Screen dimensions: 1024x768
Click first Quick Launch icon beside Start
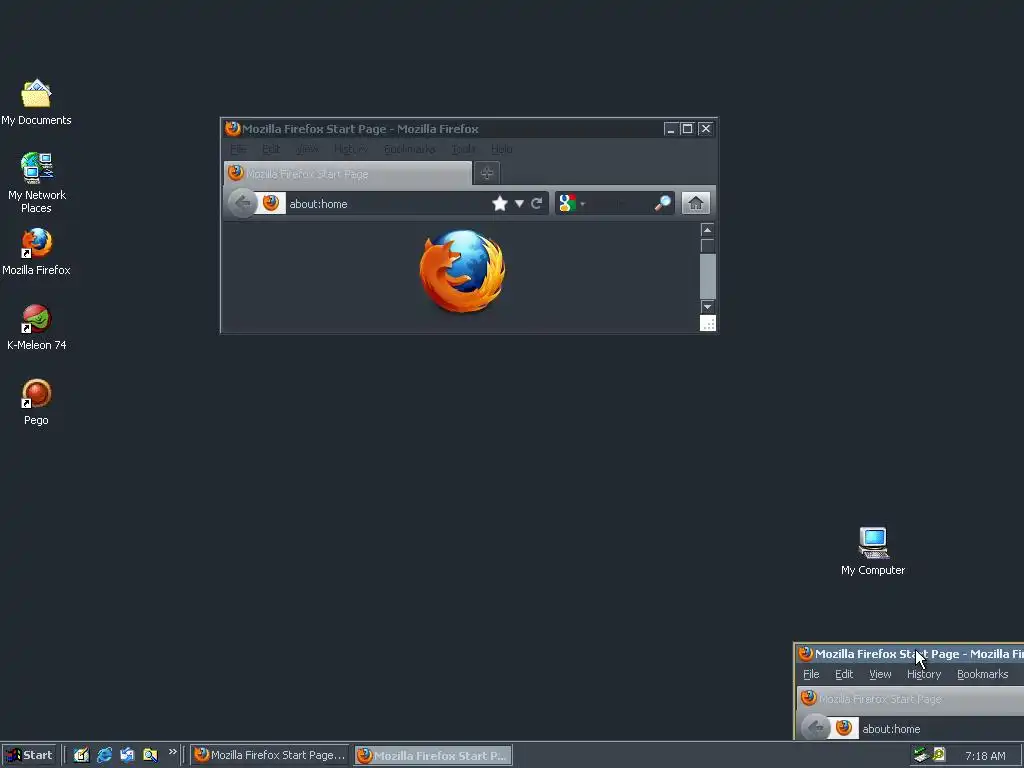(x=81, y=755)
